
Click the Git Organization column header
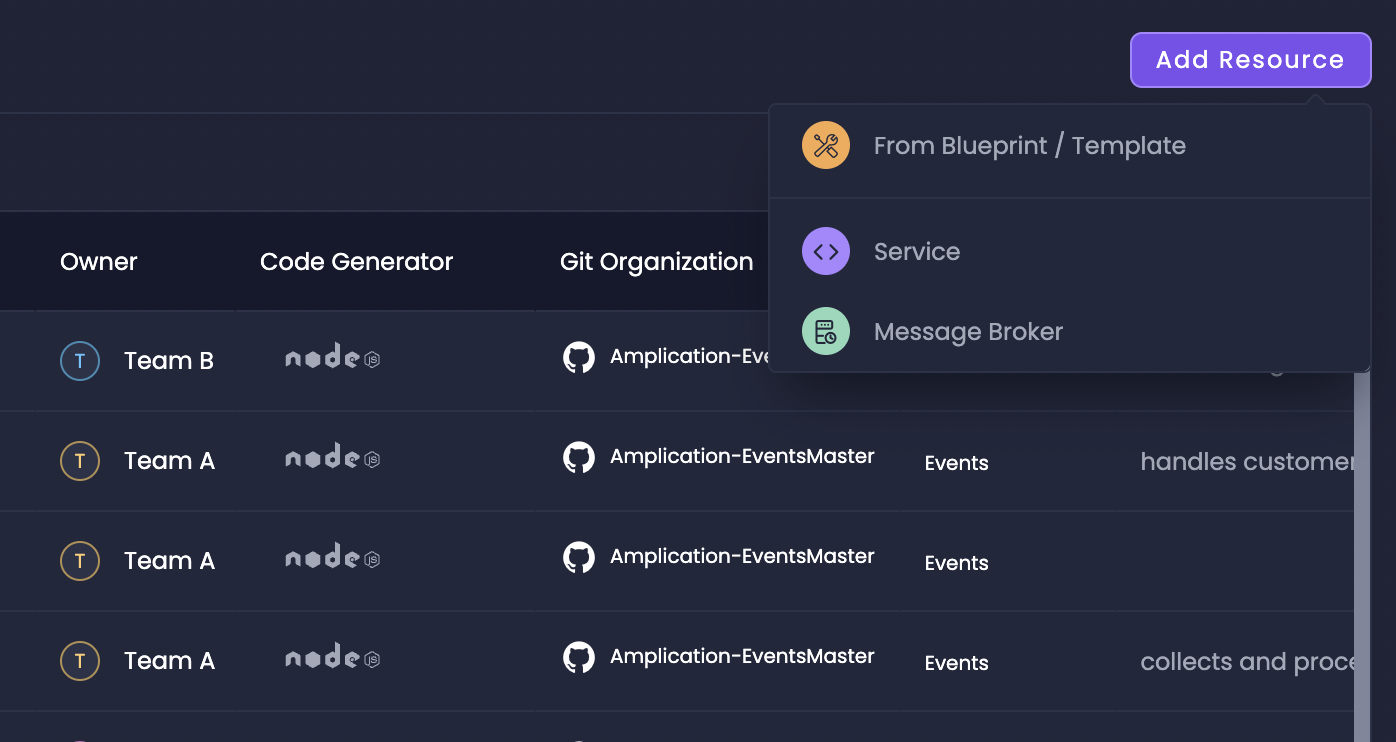[656, 262]
